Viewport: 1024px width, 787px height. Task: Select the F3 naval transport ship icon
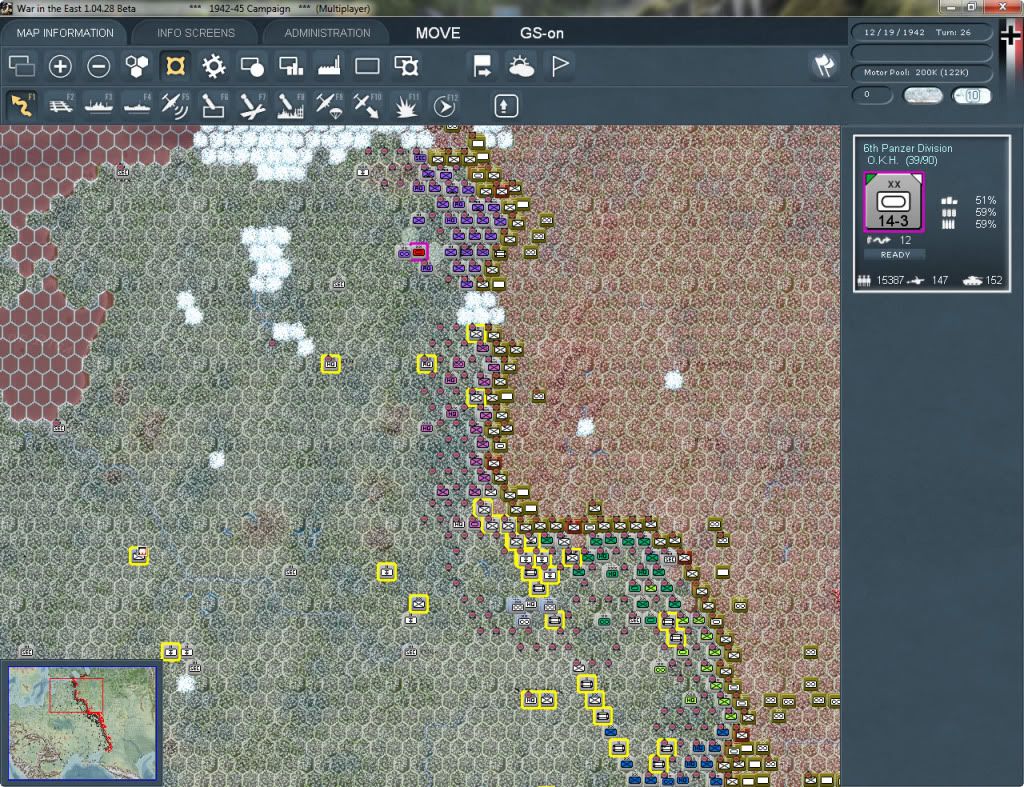[99, 105]
